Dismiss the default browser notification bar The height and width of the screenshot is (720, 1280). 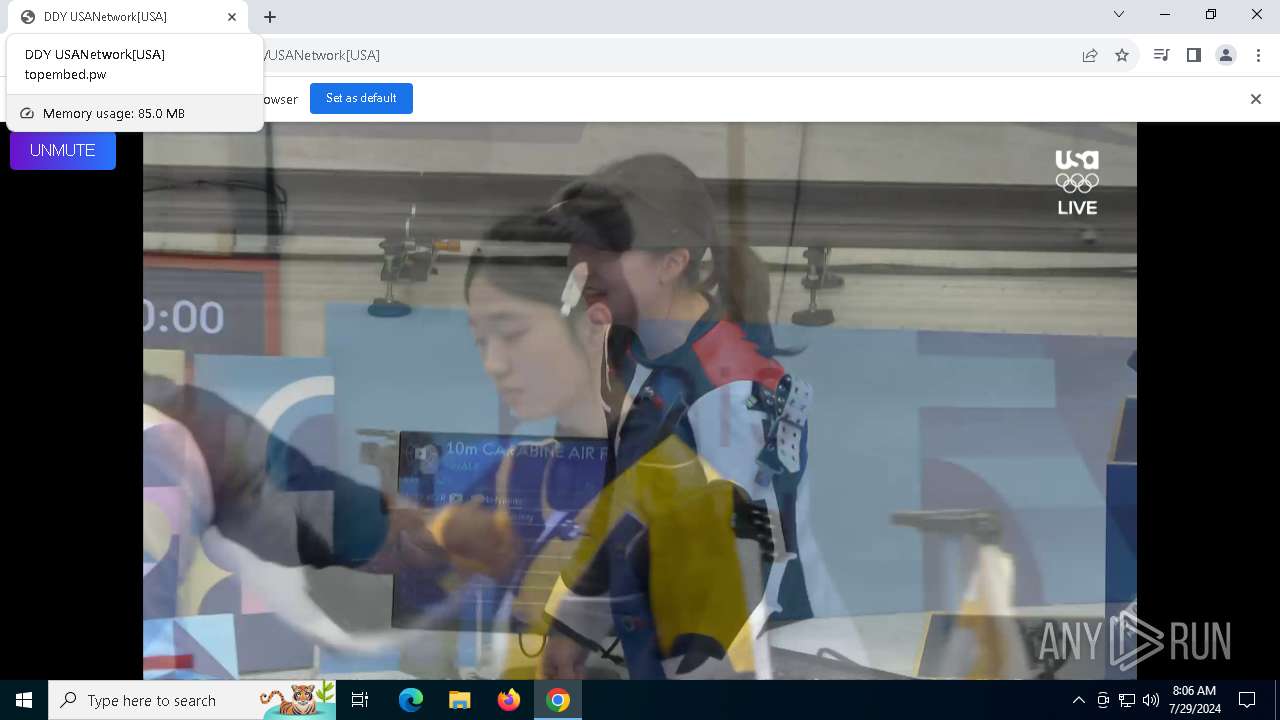[1256, 99]
